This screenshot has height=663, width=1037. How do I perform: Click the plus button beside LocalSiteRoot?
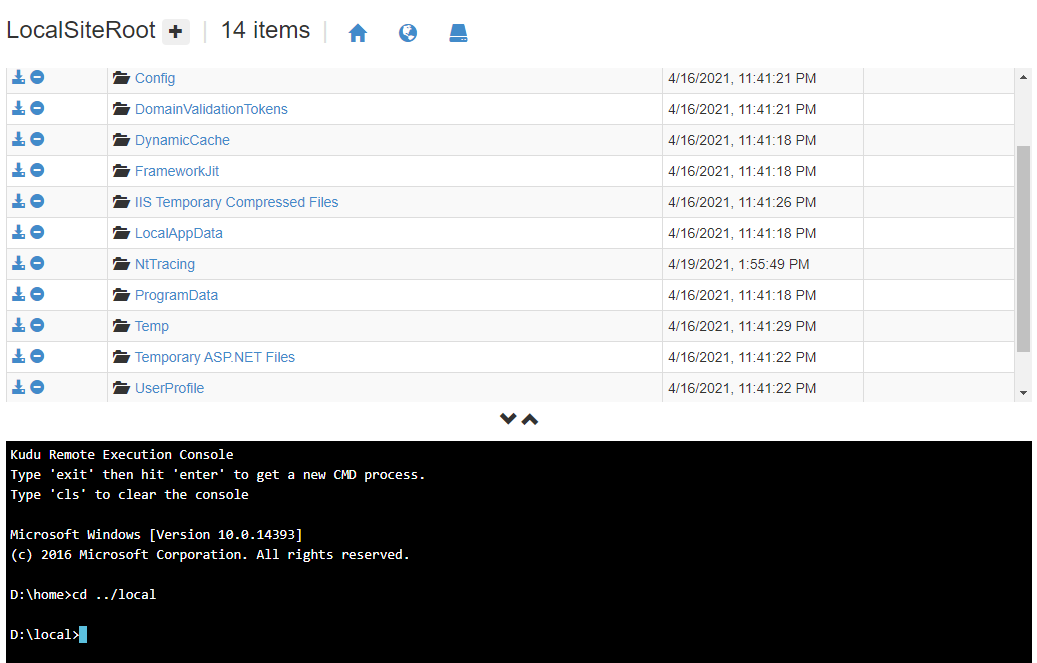pos(176,32)
